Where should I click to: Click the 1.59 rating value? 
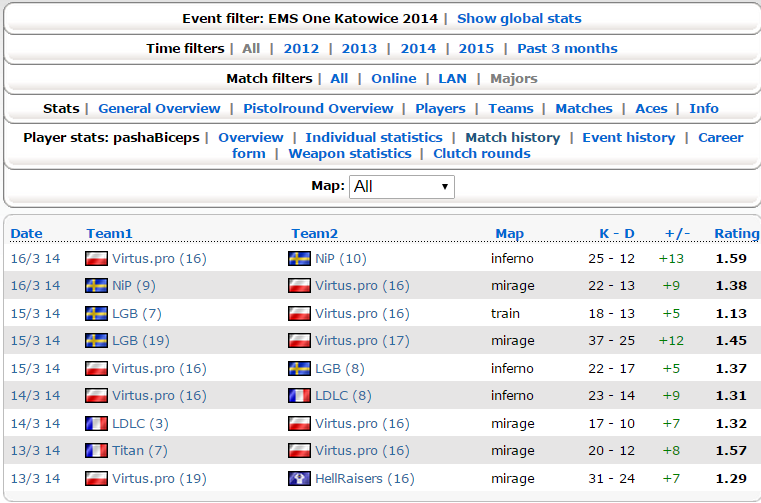click(x=731, y=258)
